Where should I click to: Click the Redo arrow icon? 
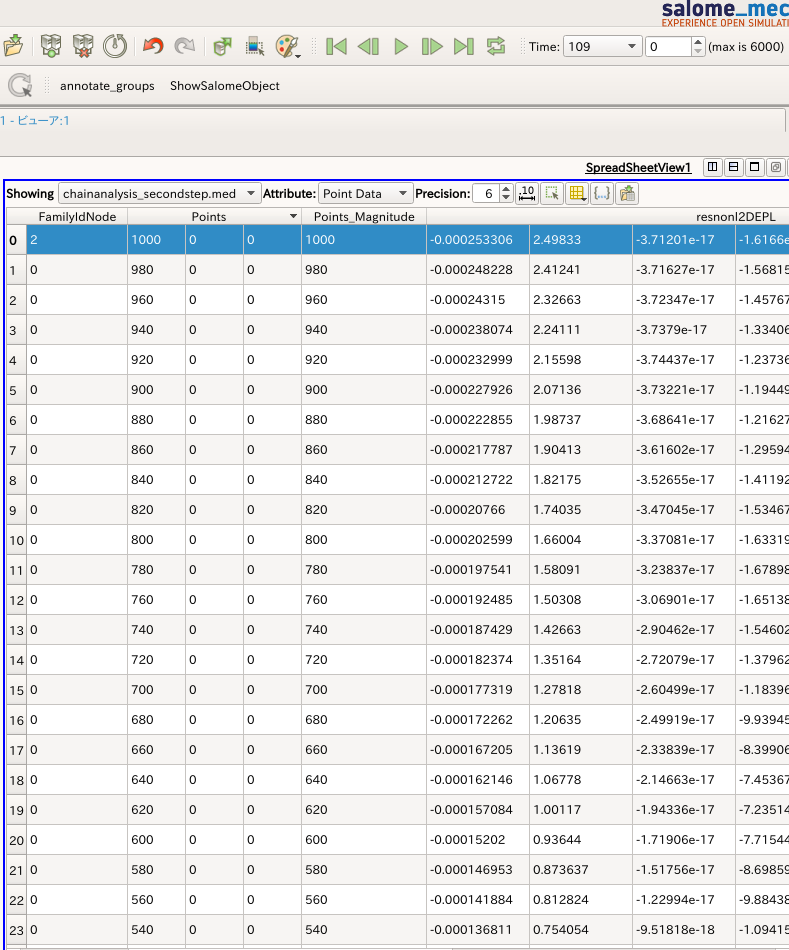point(185,46)
